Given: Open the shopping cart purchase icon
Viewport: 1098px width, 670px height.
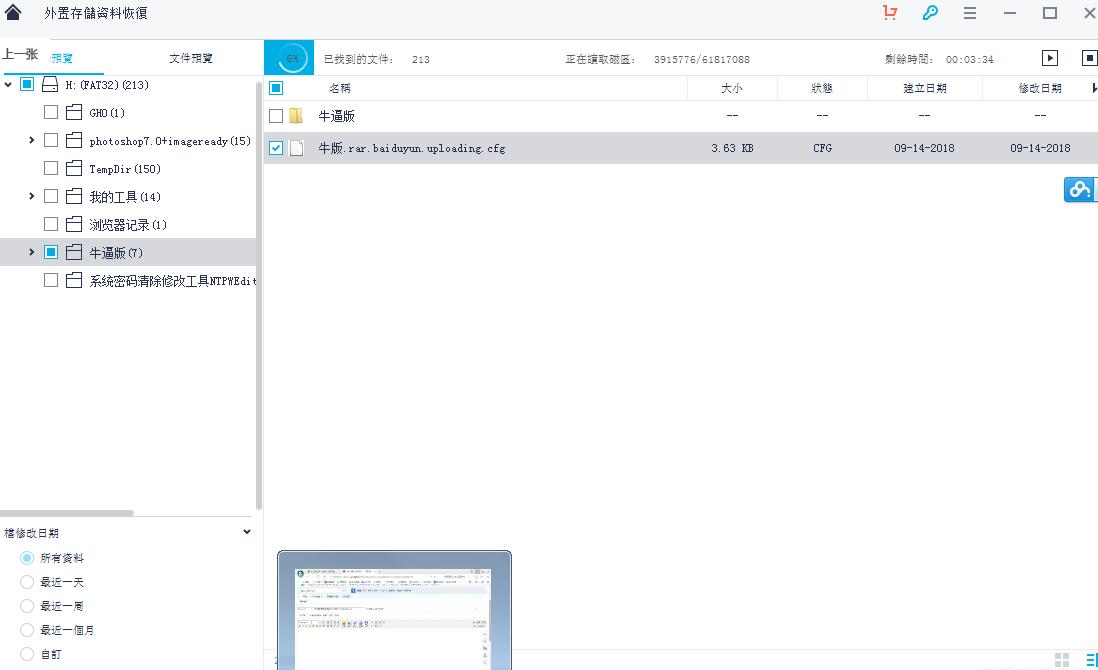Looking at the screenshot, I should 890,13.
